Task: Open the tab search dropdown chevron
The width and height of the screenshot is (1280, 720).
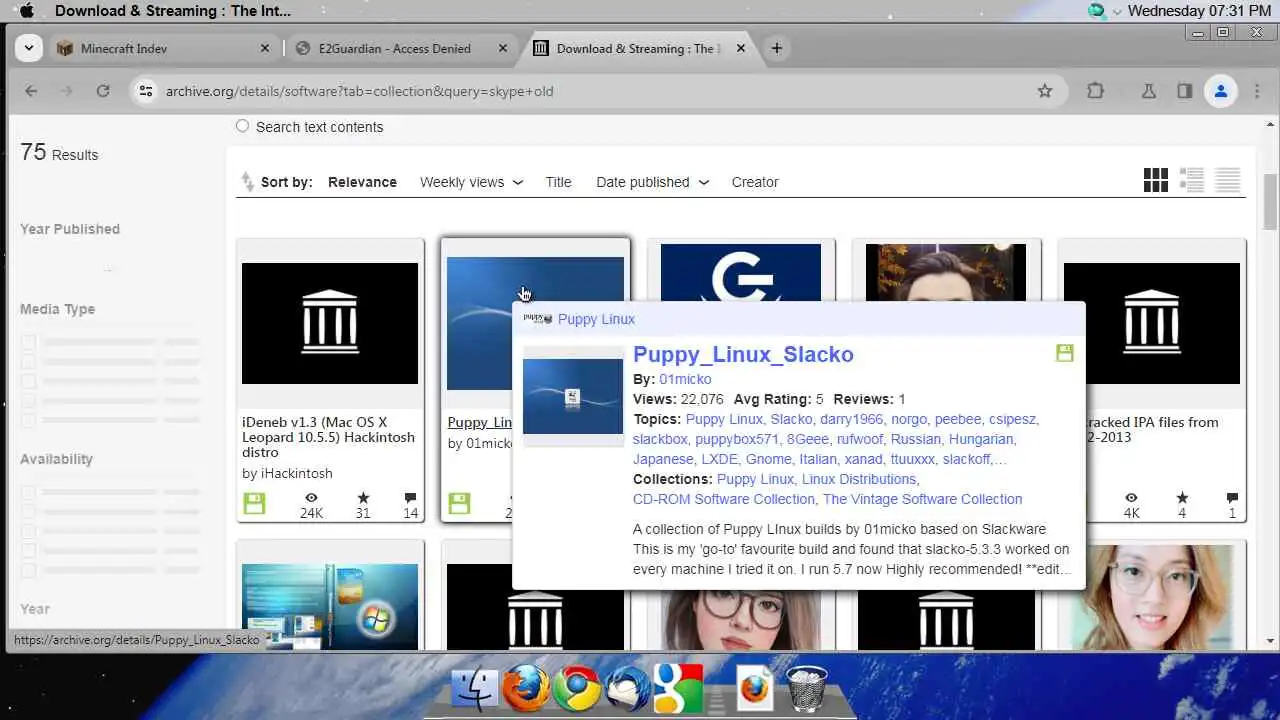Action: [29, 48]
